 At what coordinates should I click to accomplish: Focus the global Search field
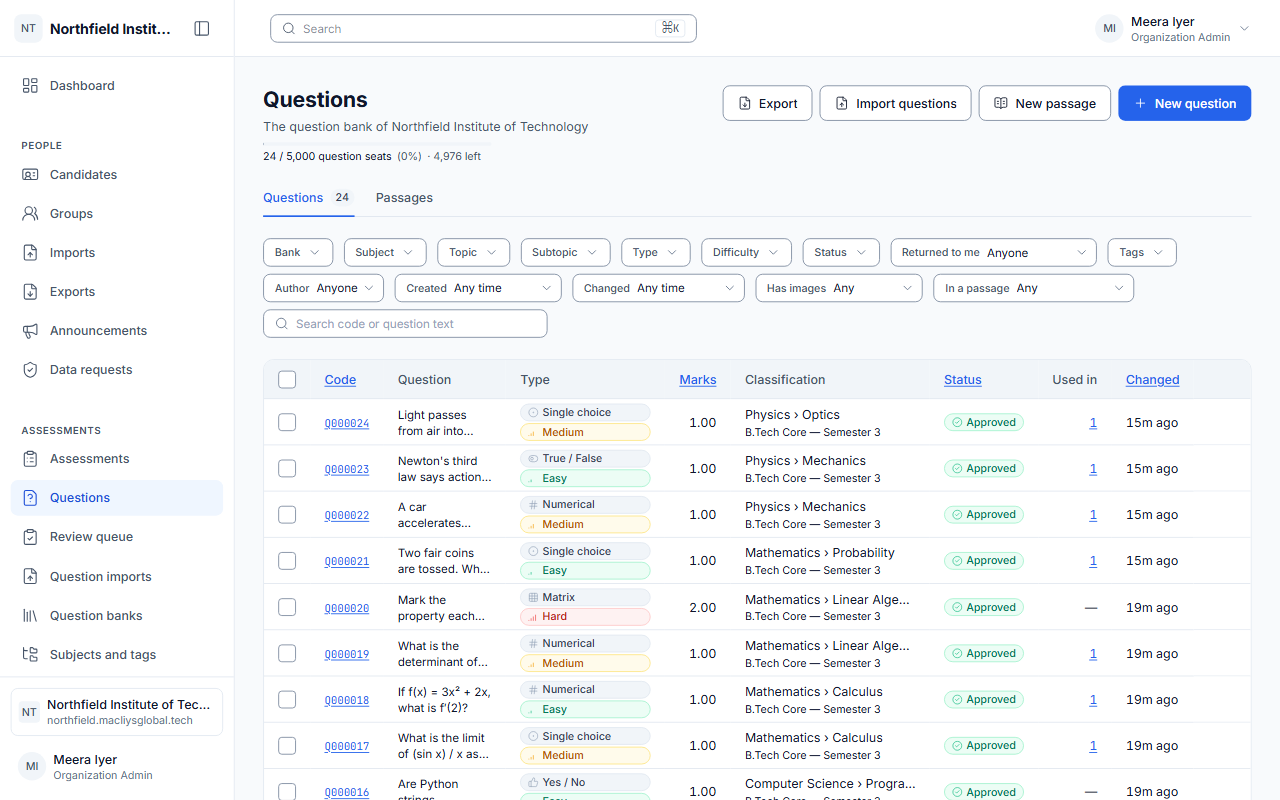click(483, 29)
